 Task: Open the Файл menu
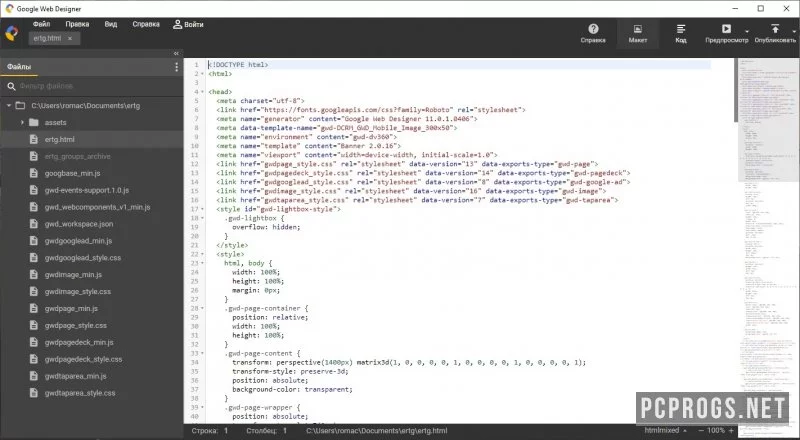[41, 24]
